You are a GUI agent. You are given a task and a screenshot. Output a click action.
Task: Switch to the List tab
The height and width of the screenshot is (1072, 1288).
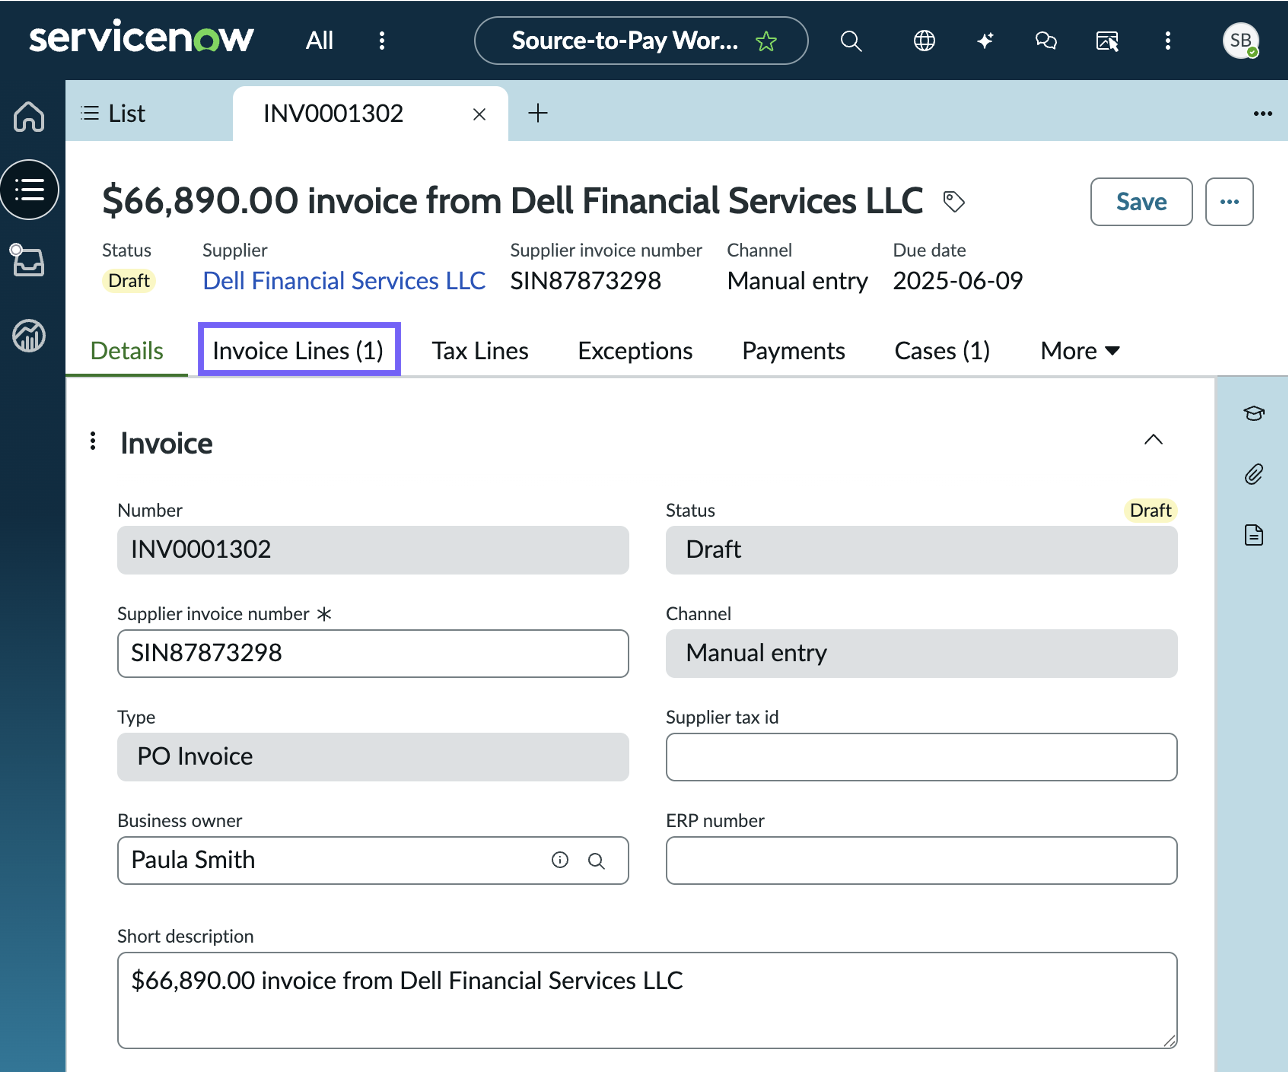click(x=113, y=113)
